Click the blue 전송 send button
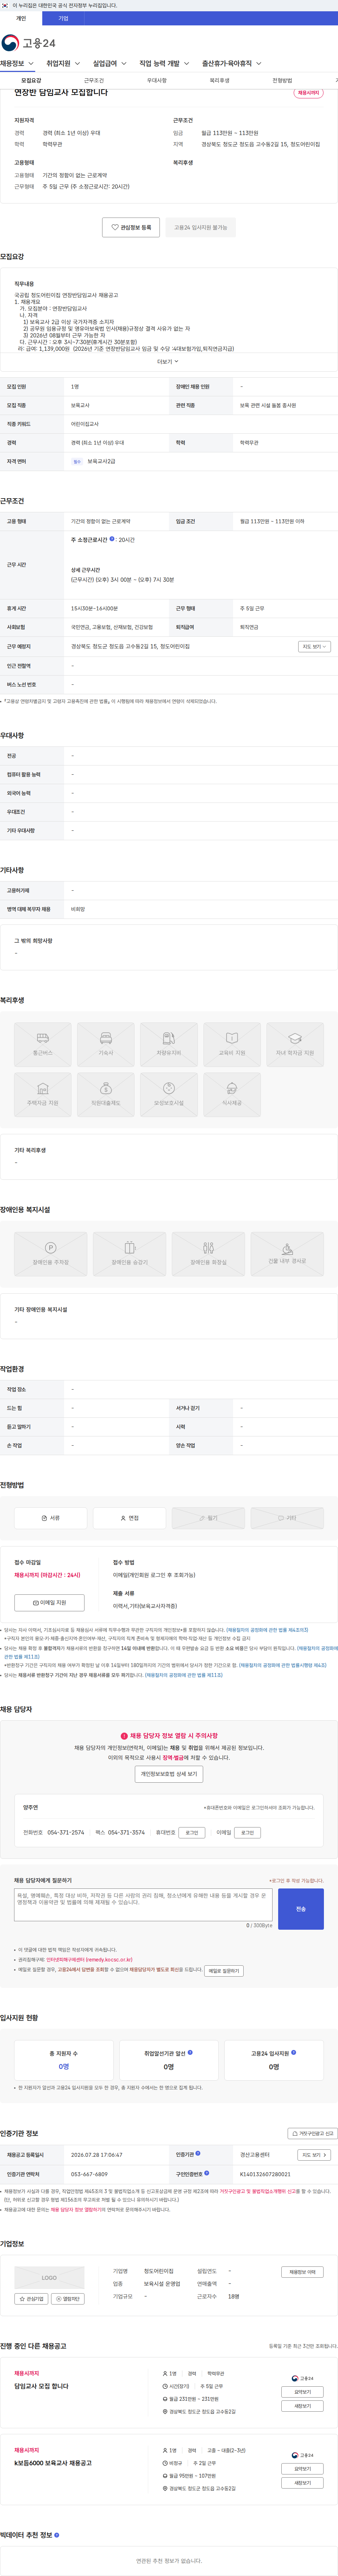This screenshot has height=2576, width=338. [x=301, y=1909]
